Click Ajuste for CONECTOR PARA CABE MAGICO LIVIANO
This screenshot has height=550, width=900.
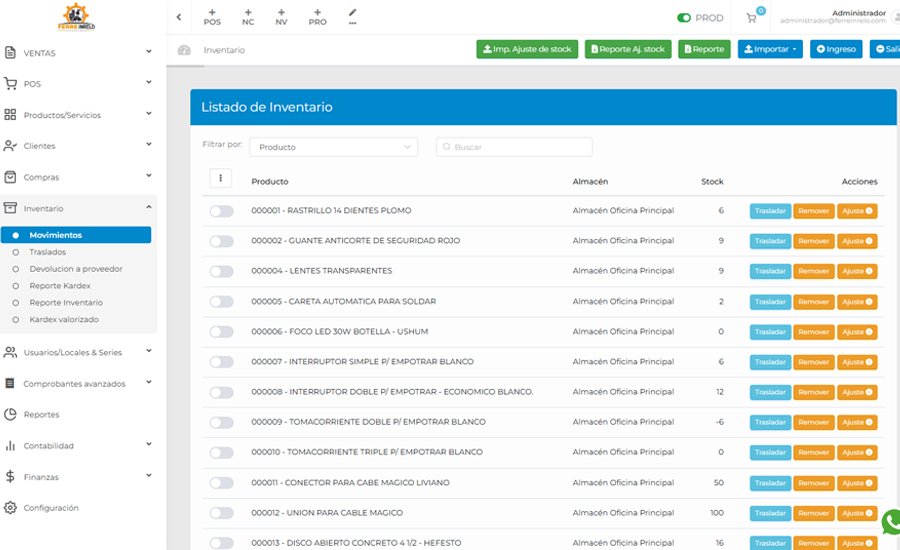point(857,483)
